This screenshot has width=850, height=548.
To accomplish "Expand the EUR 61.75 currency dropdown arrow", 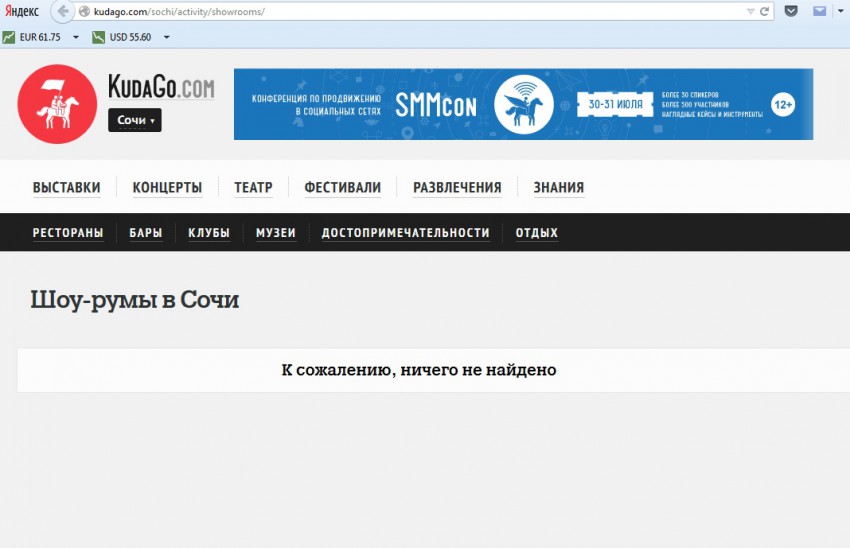I will (x=76, y=37).
